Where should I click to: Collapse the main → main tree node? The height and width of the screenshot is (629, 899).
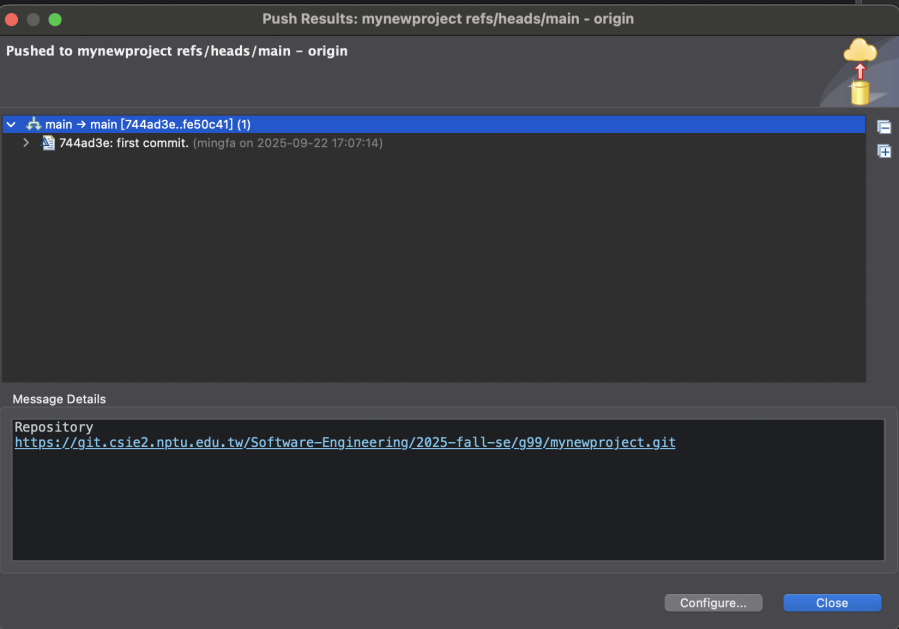11,125
